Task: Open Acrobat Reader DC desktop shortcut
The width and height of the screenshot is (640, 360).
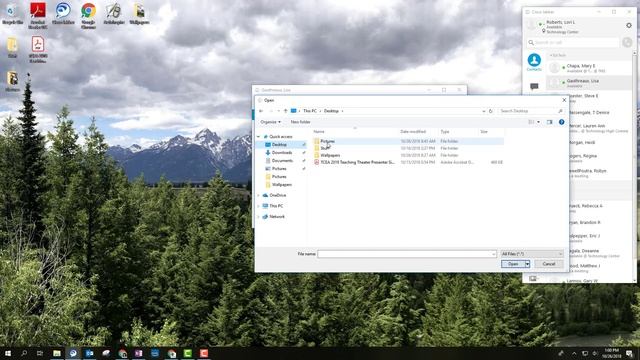Action: coord(38,15)
